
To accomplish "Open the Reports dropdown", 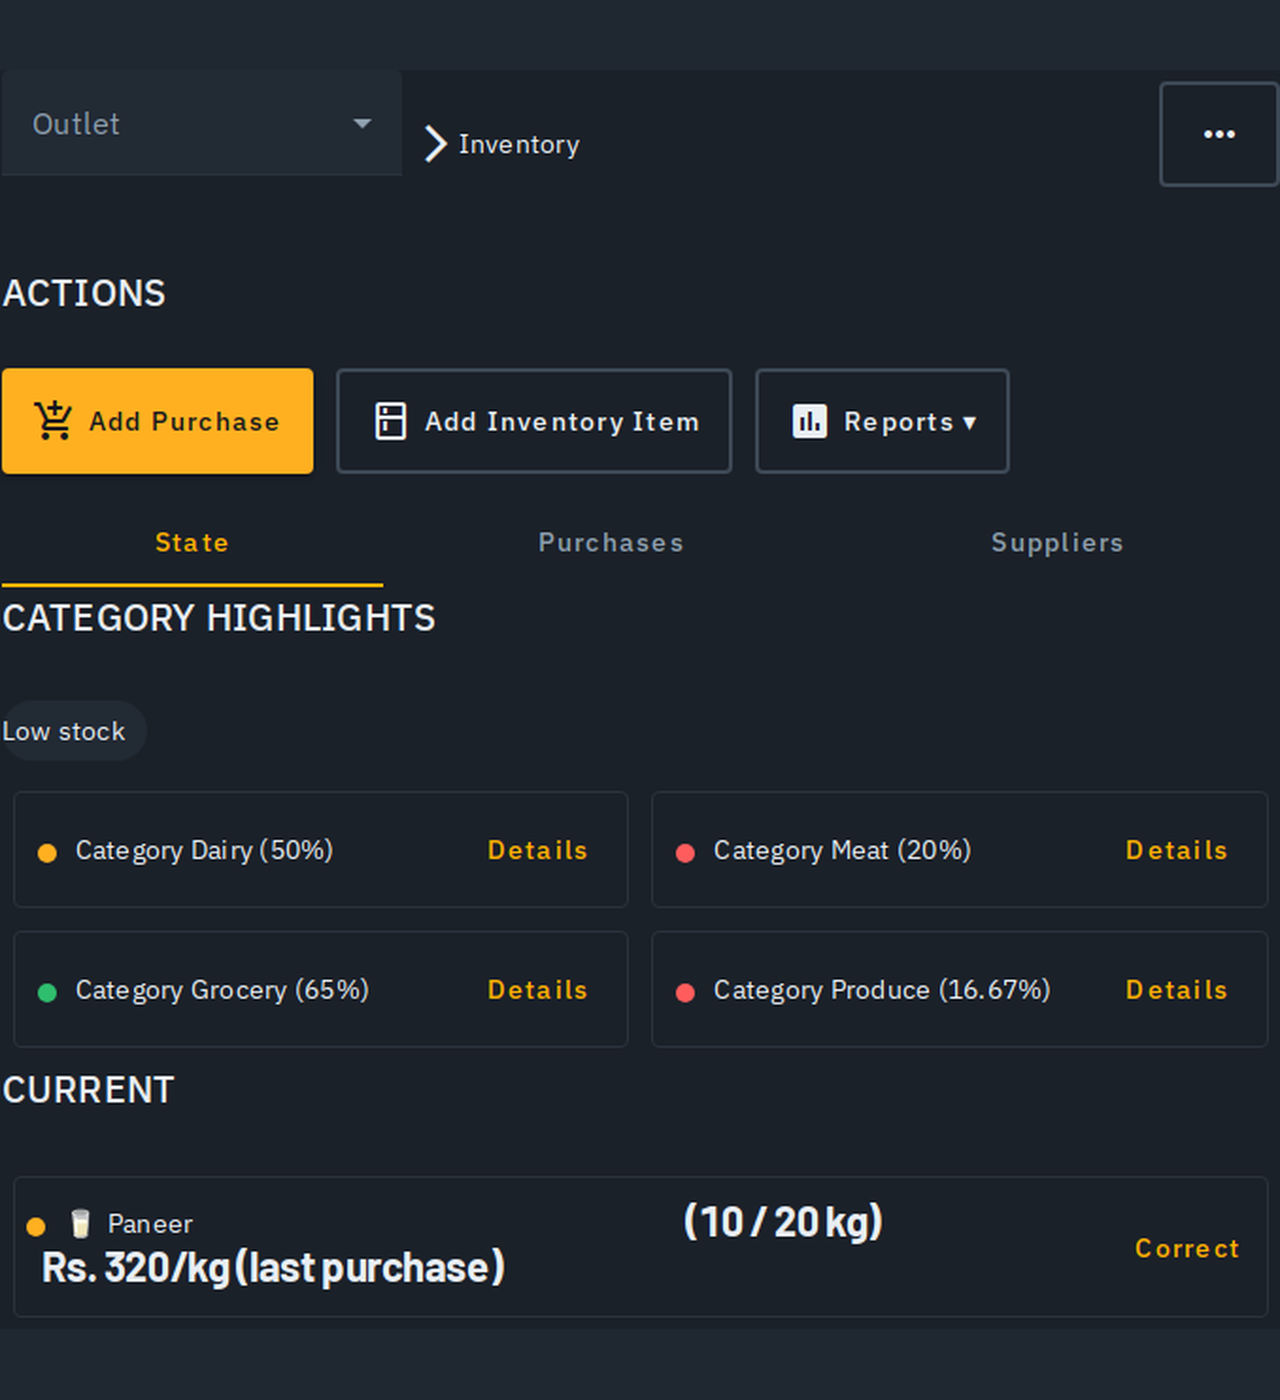I will click(882, 421).
